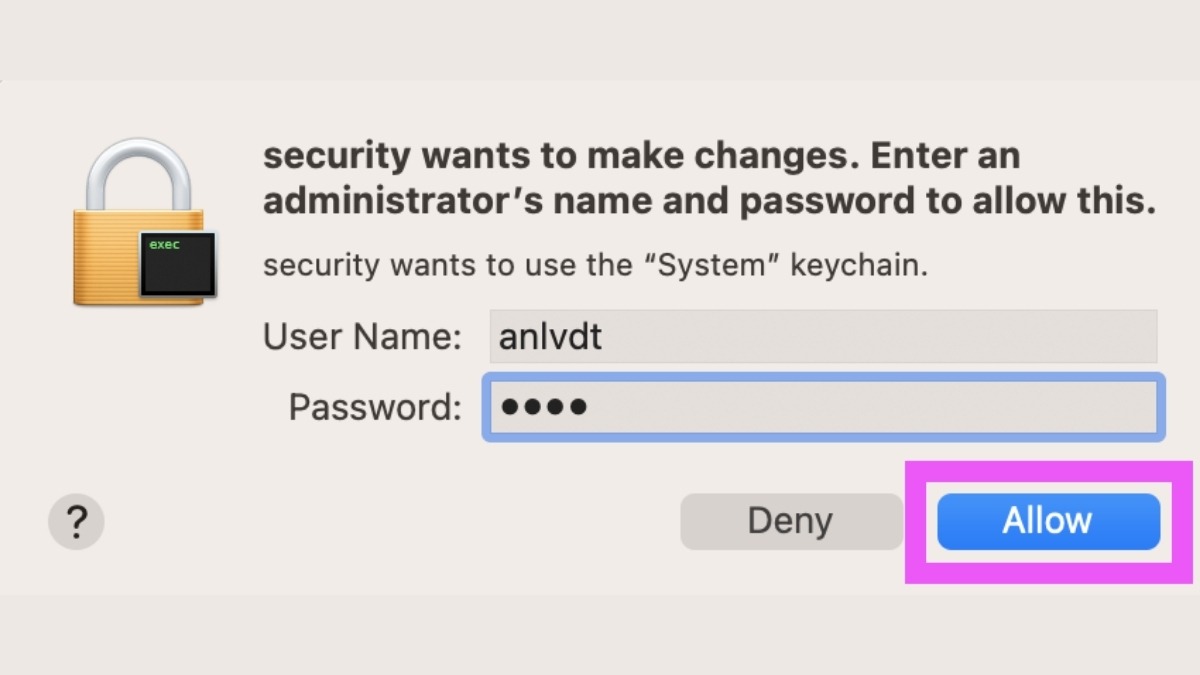
Task: Click the blue Allow button
Action: pos(1048,521)
